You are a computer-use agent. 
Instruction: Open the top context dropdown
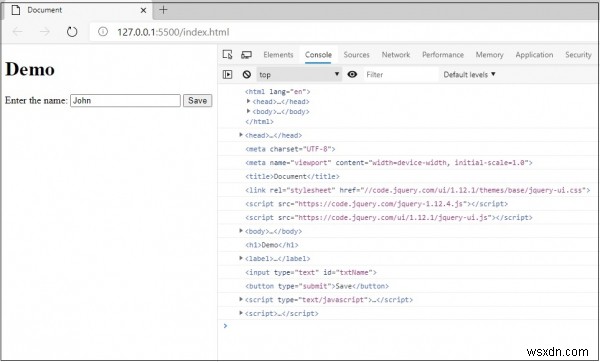pyautogui.click(x=299, y=75)
